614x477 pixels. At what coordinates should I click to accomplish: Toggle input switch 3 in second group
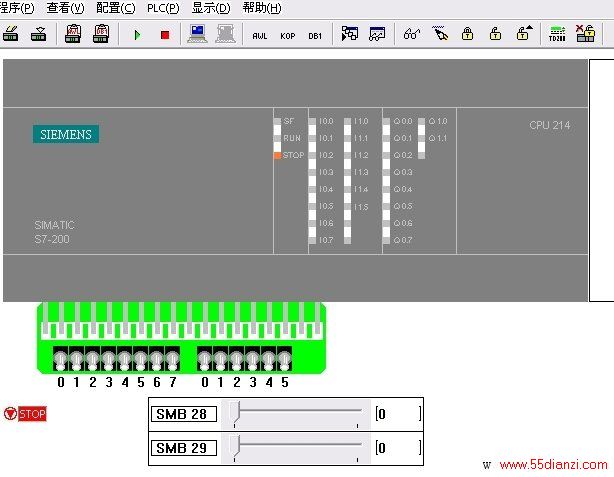pos(253,359)
